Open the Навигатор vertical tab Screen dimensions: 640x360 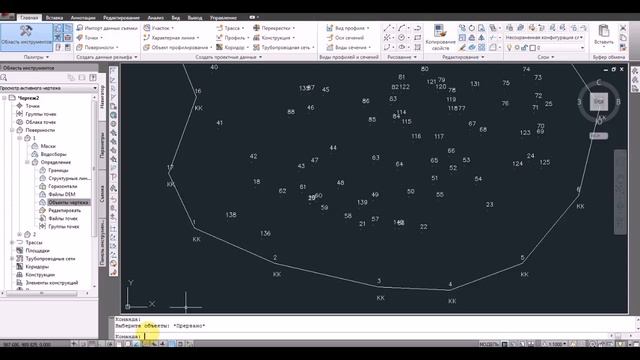[x=102, y=97]
